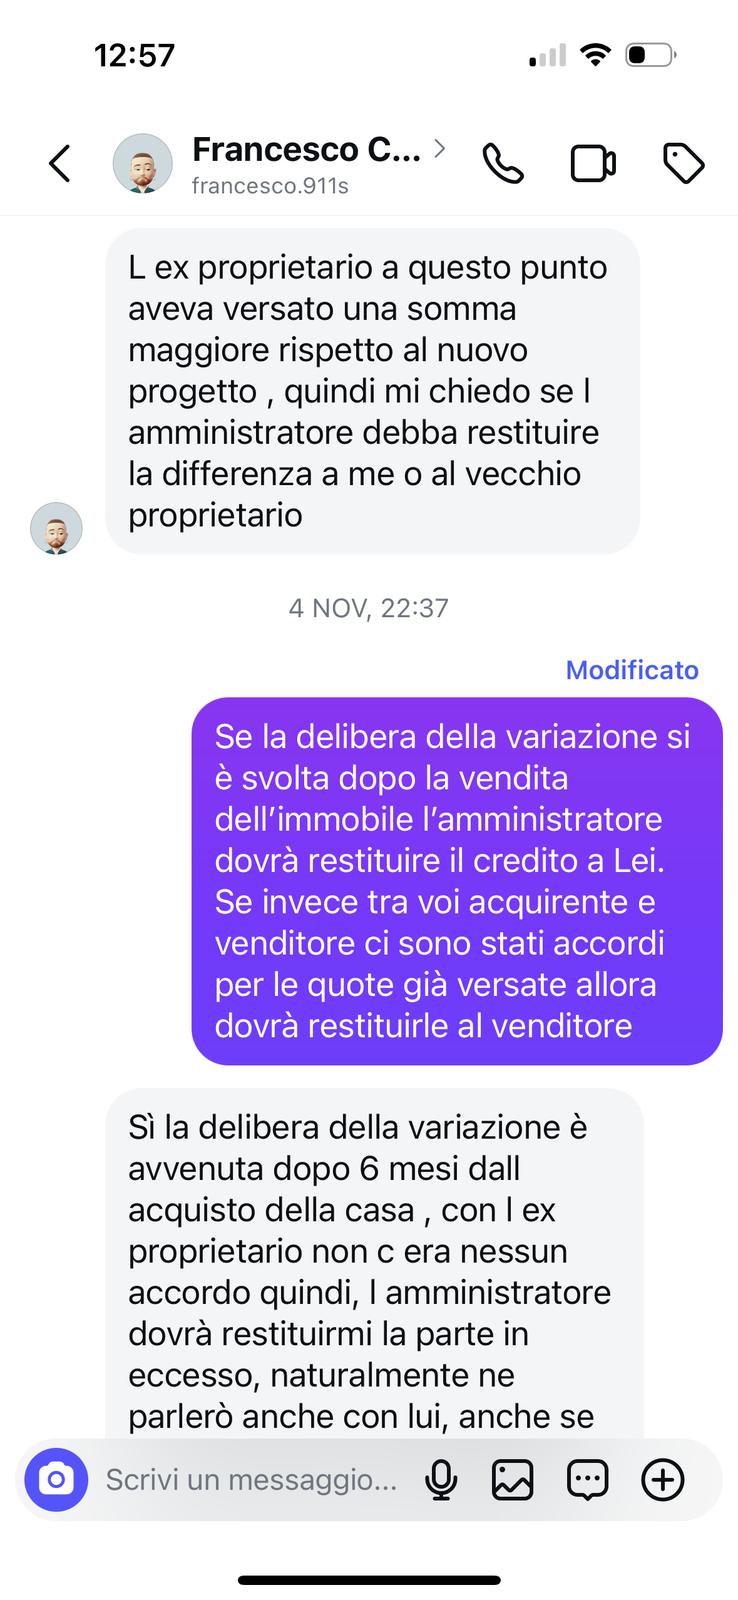Screen dimensions: 738x1600
Task: Open Francesco's profile picture in the header
Action: [x=142, y=163]
